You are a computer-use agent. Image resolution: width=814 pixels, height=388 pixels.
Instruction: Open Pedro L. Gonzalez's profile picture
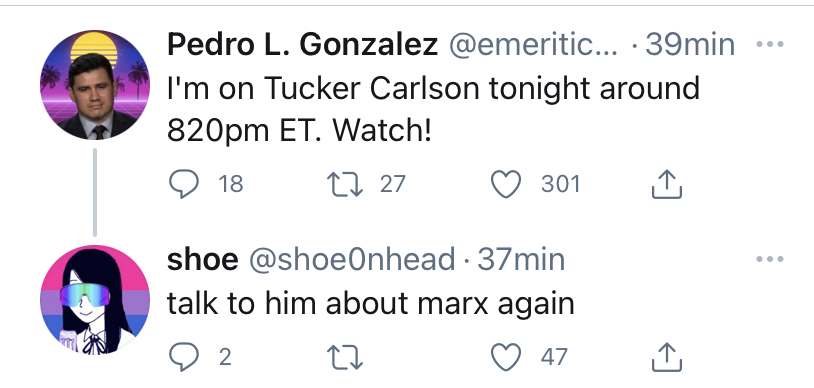click(95, 85)
